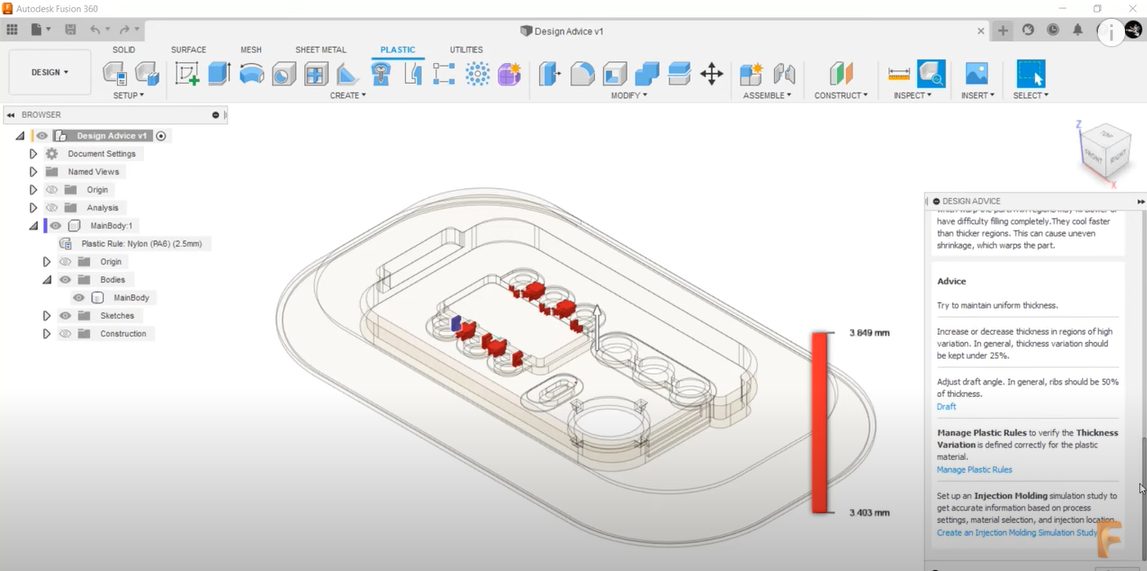The width and height of the screenshot is (1147, 571).
Task: Toggle visibility eye of MainBody:1 component
Action: [x=56, y=226]
